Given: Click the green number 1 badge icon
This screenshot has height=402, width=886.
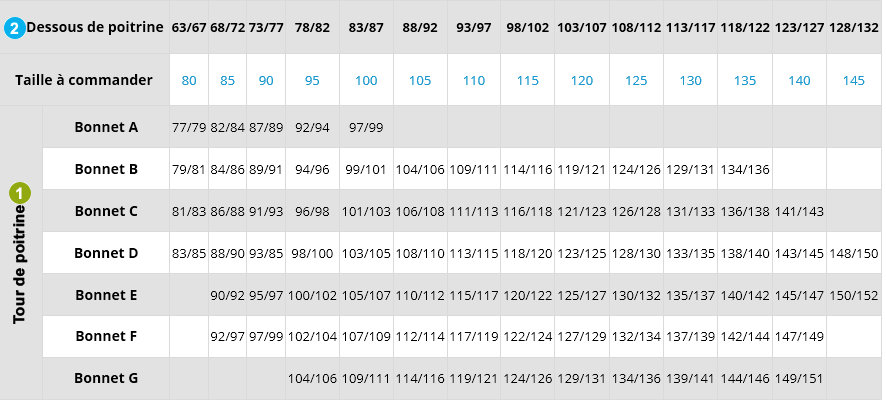Looking at the screenshot, I should (20, 194).
